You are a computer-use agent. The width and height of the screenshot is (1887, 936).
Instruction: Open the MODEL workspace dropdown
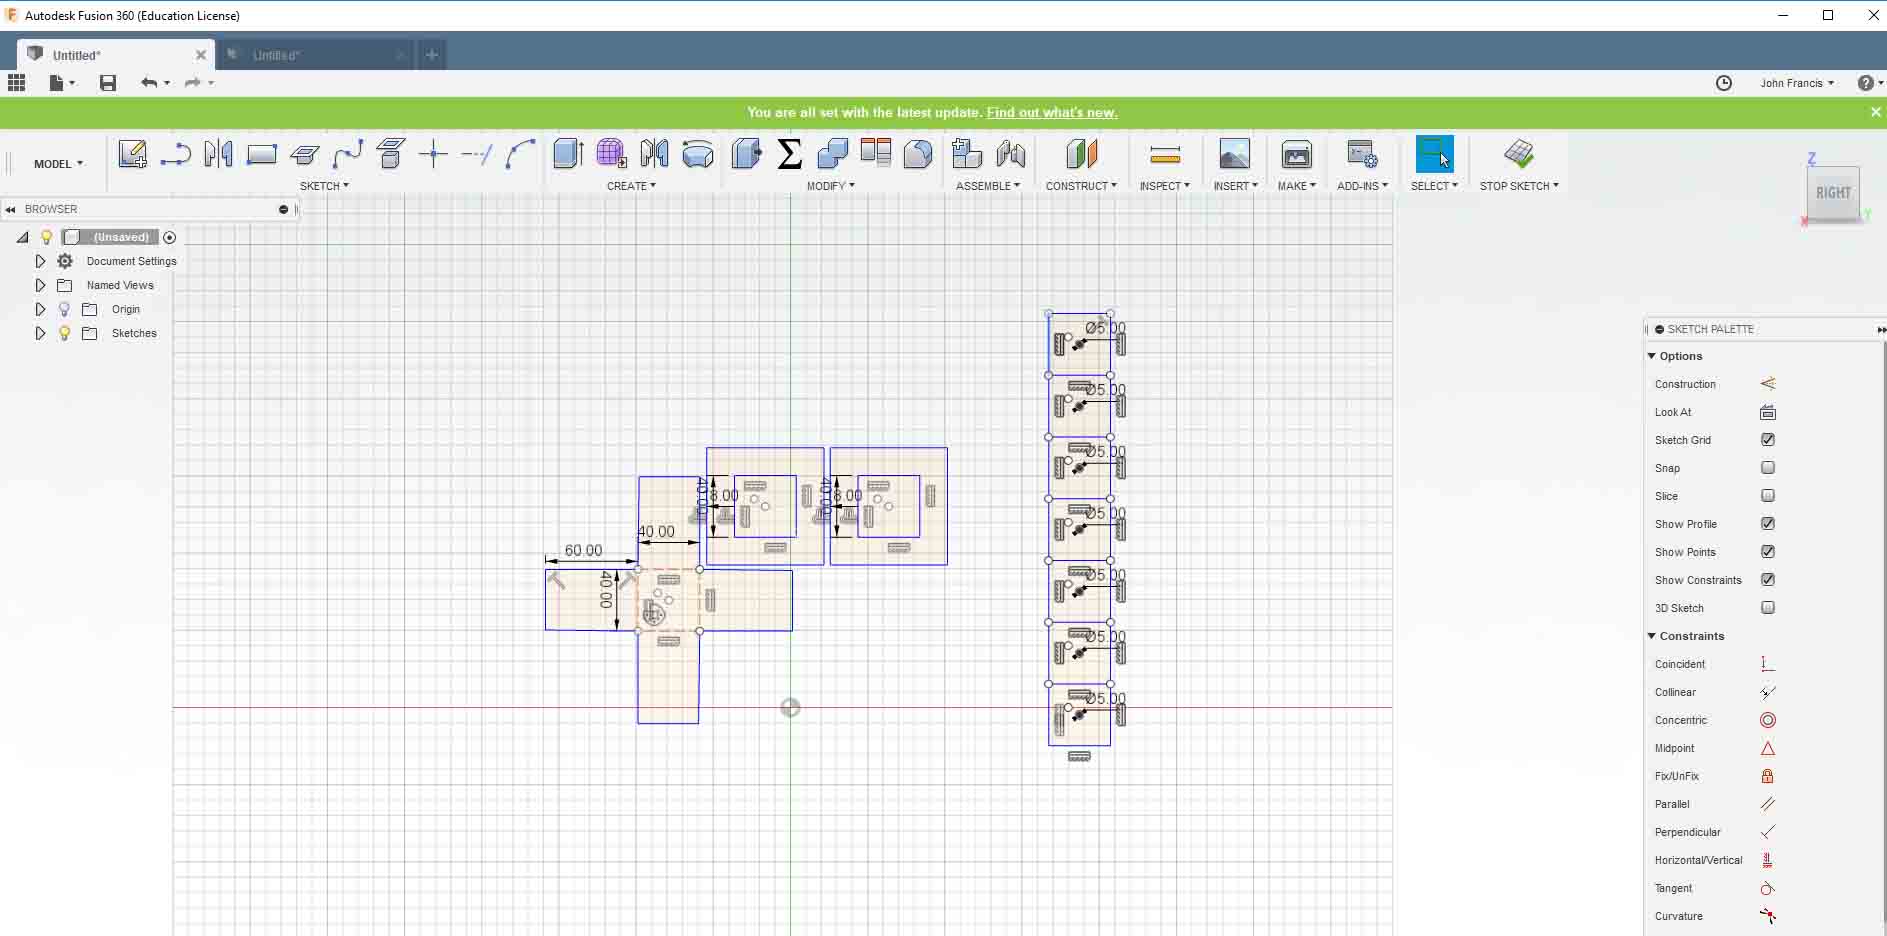pos(59,164)
